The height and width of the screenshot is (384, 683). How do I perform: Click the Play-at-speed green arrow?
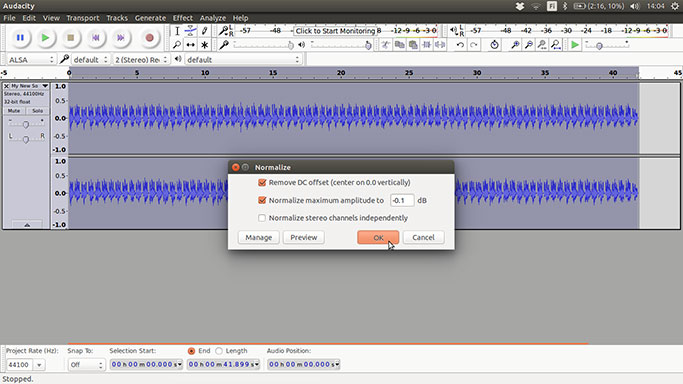click(x=575, y=45)
